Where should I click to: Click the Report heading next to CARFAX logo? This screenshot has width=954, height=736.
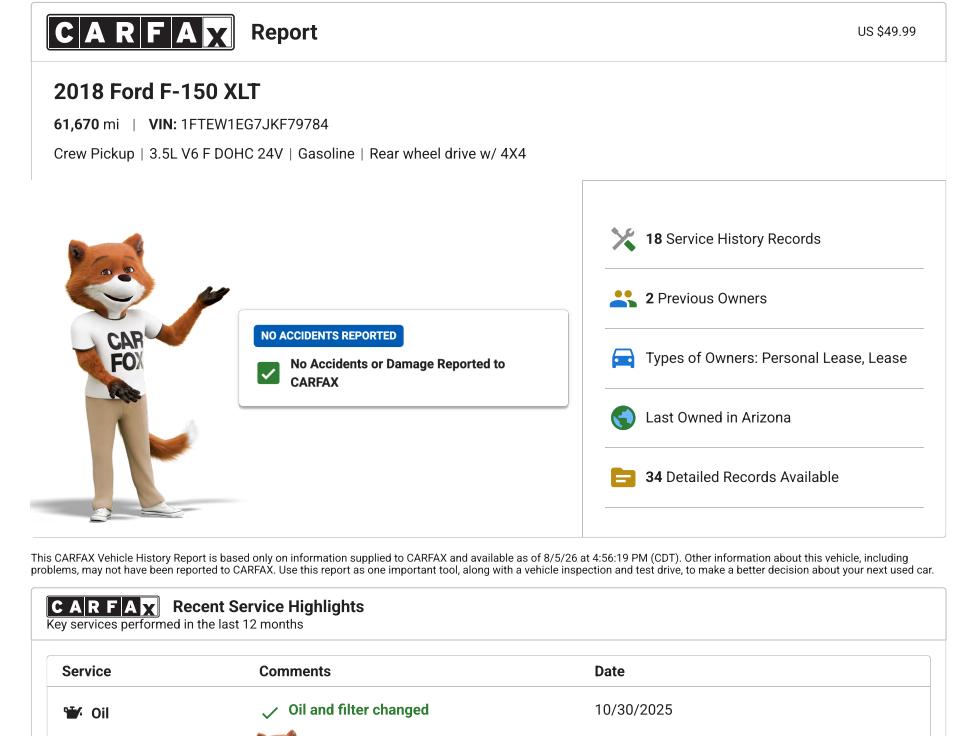(284, 32)
